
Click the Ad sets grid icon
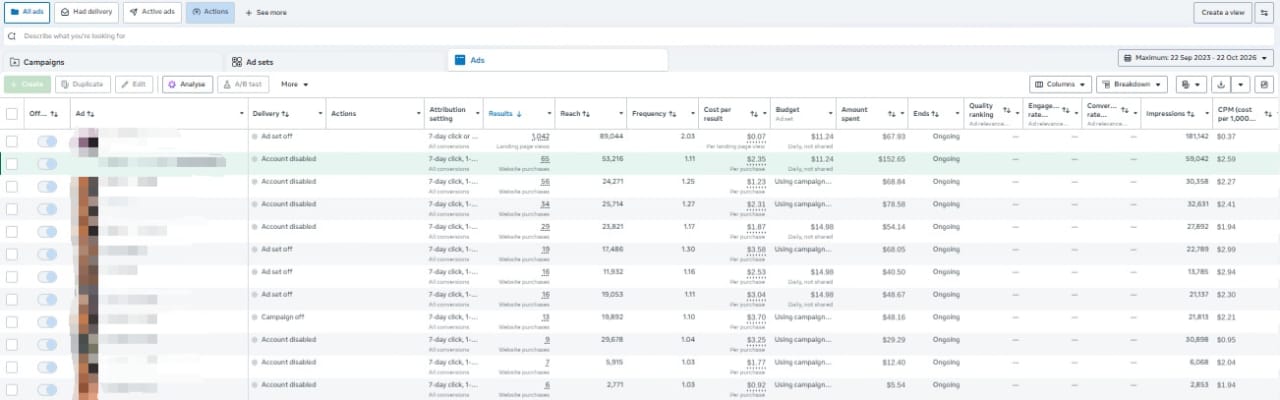[237, 62]
